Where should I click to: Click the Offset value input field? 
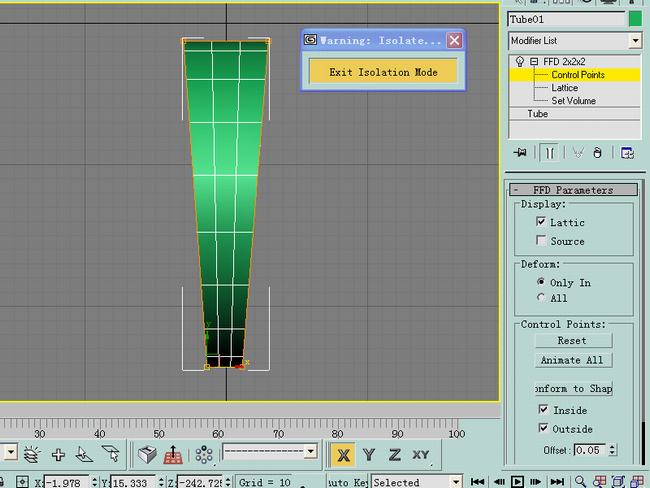[x=589, y=450]
